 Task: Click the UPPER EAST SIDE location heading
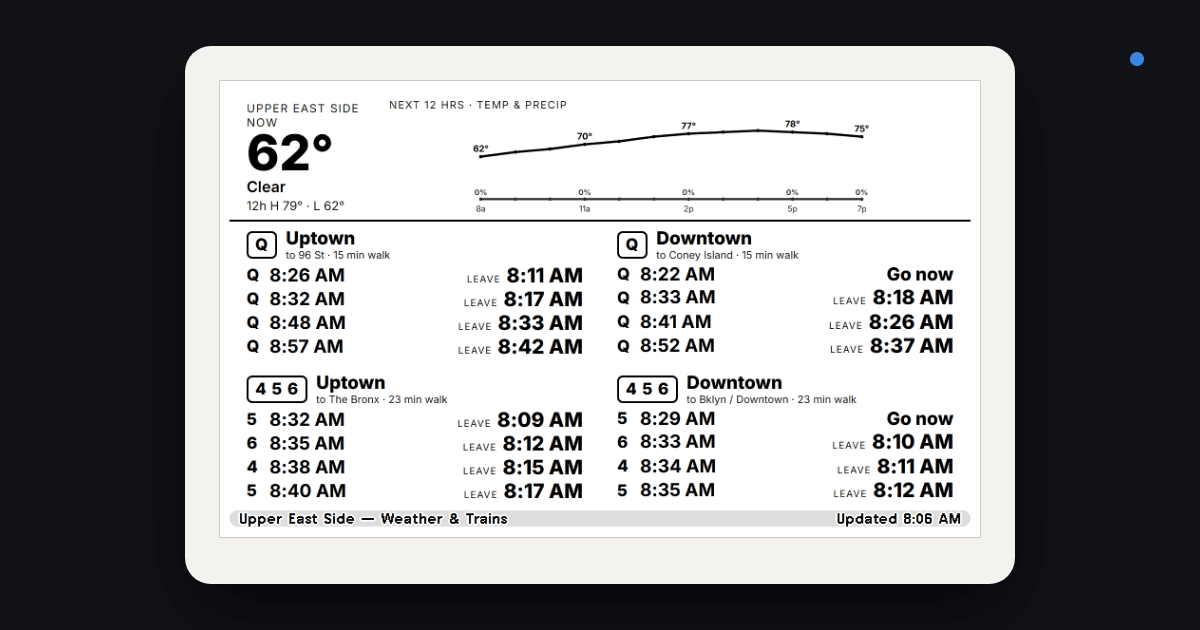[x=303, y=109]
